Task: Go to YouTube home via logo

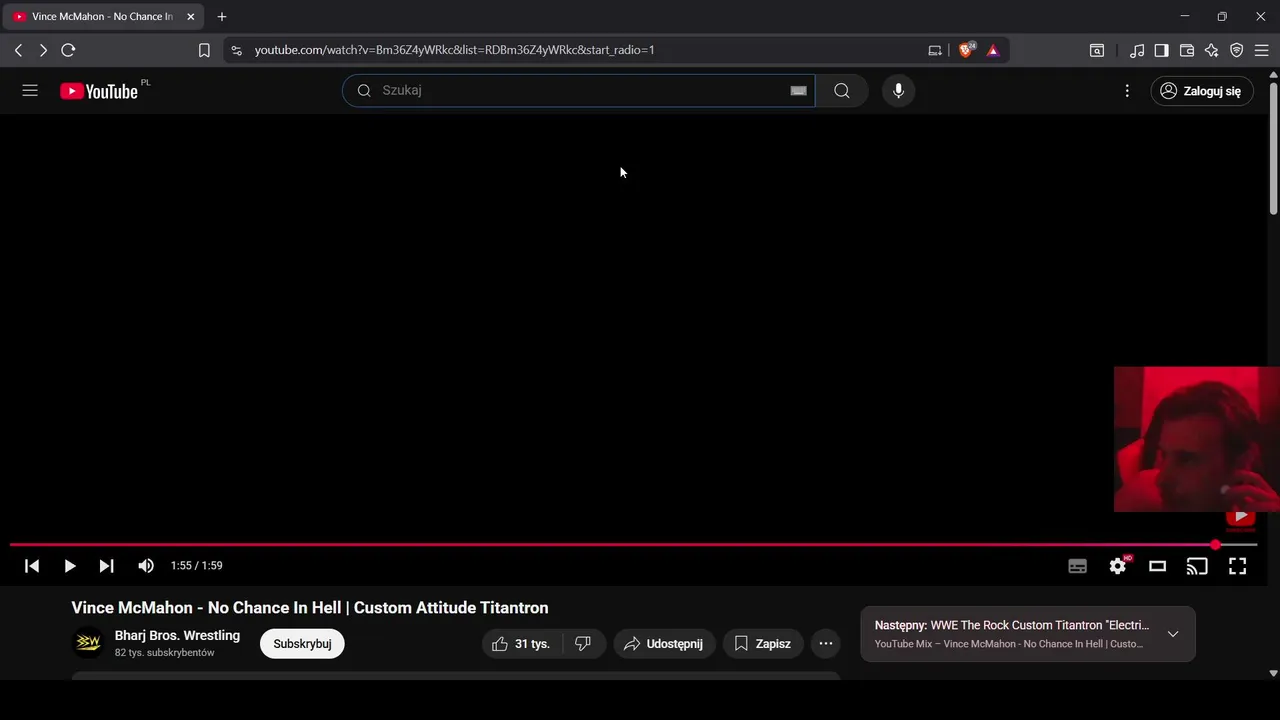Action: coord(98,91)
